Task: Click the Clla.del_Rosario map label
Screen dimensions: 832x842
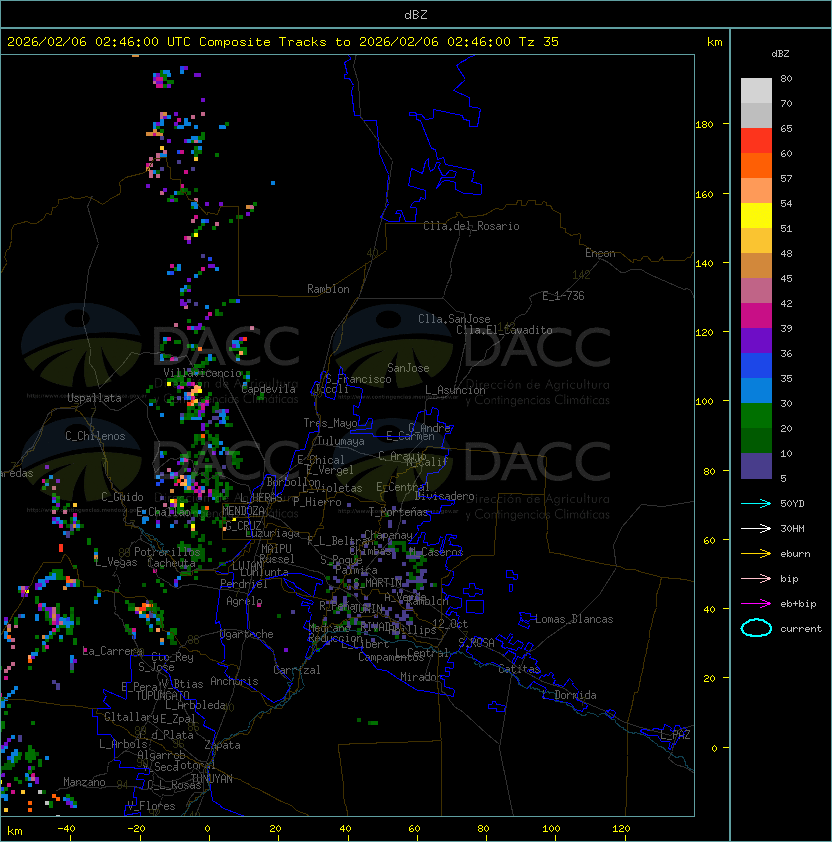Action: point(471,226)
